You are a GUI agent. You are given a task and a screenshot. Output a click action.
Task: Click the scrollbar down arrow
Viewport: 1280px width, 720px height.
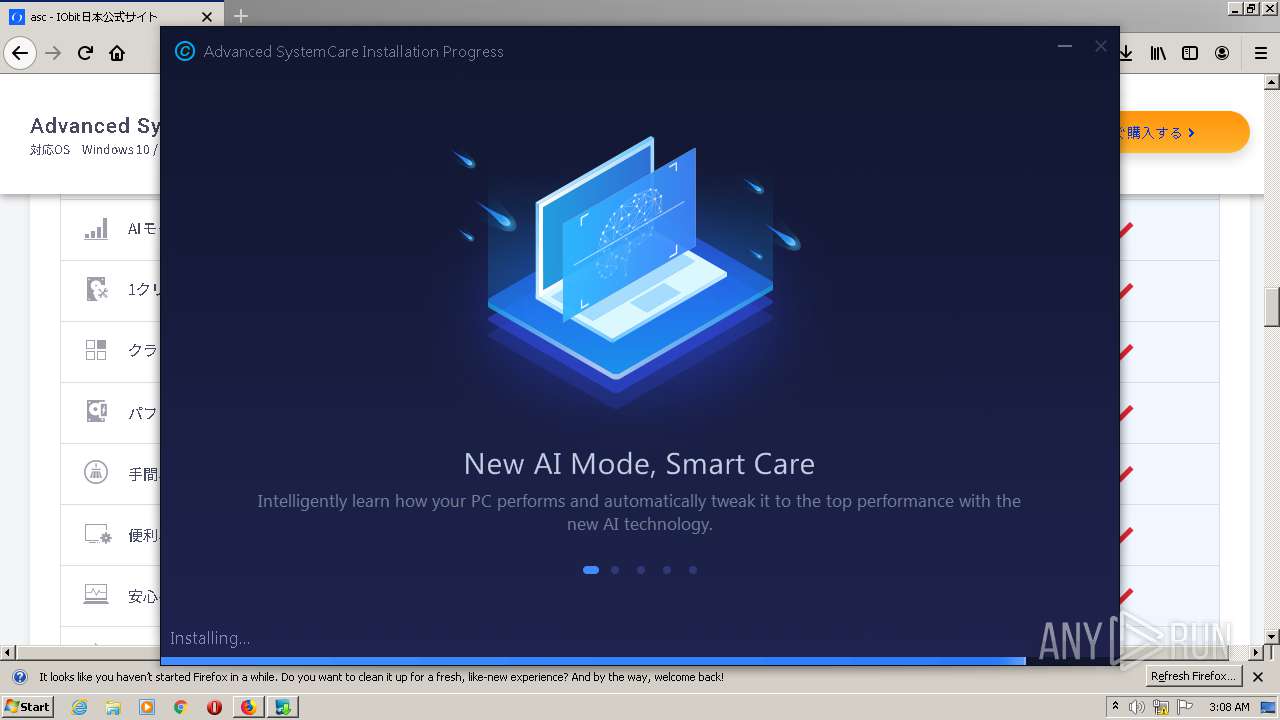[x=1272, y=636]
